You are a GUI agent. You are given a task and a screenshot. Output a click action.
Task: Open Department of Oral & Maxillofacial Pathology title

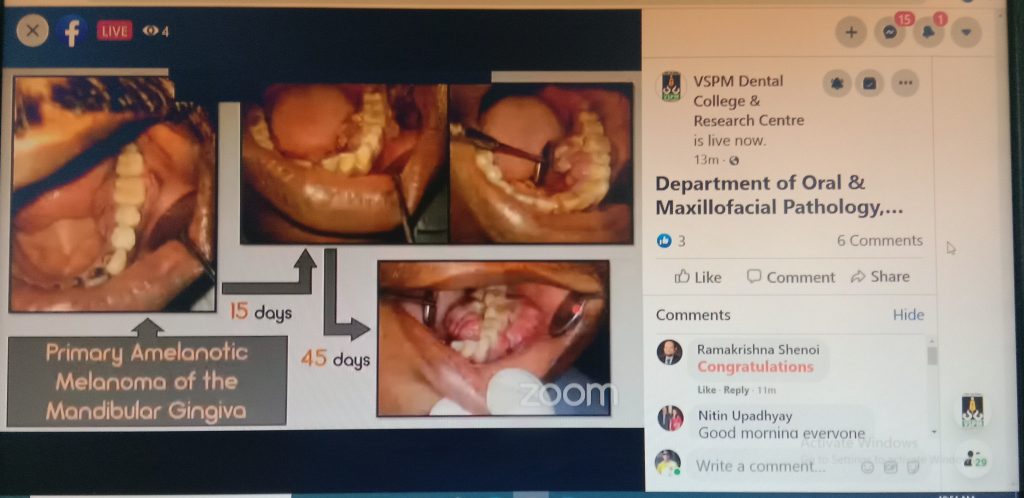point(779,195)
